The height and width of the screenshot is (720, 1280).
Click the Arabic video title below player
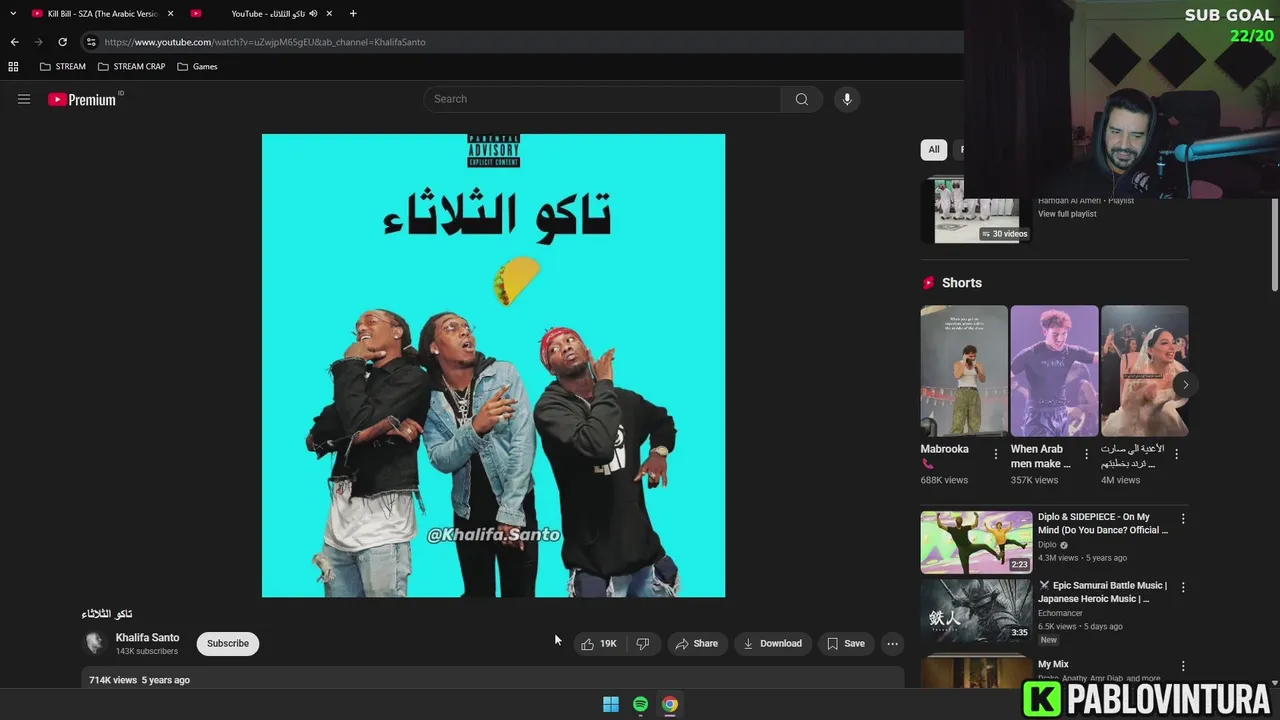point(107,614)
